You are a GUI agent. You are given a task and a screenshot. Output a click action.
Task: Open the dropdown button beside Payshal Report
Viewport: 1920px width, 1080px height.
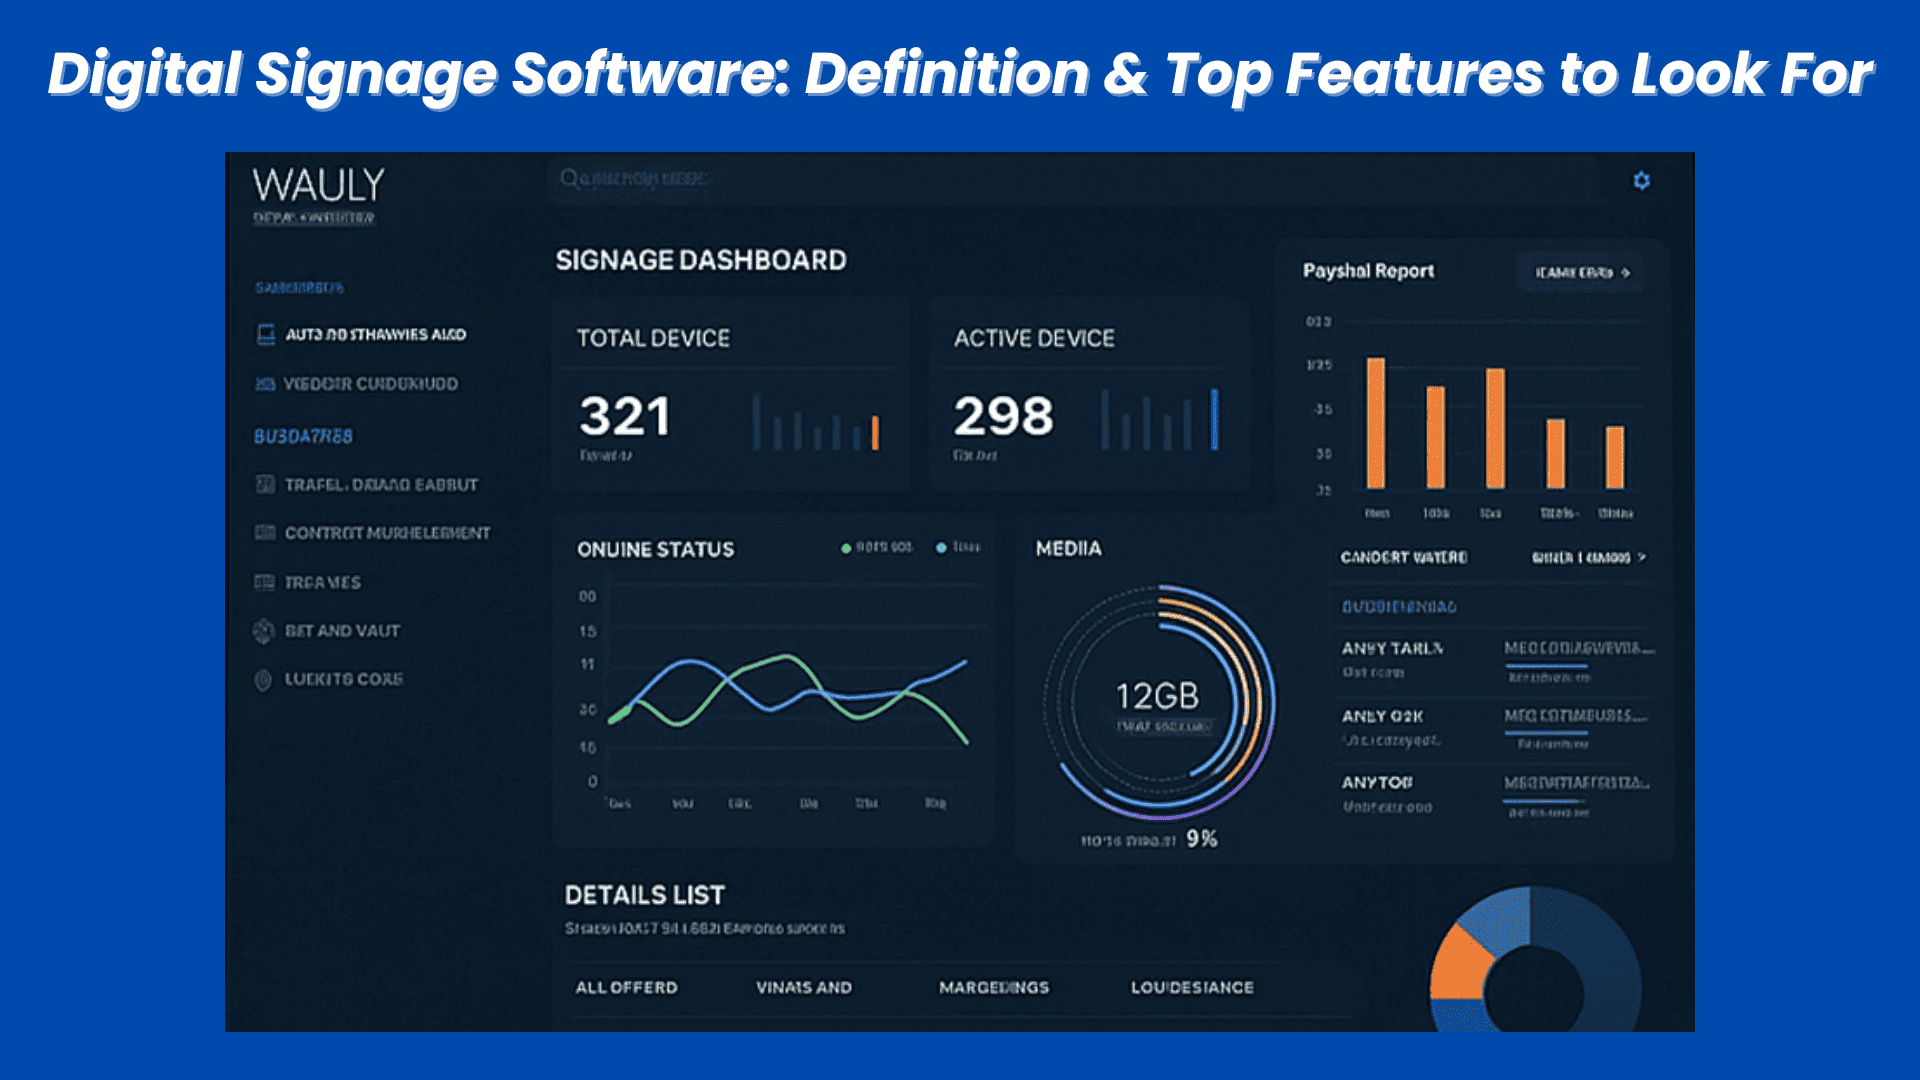[1581, 272]
